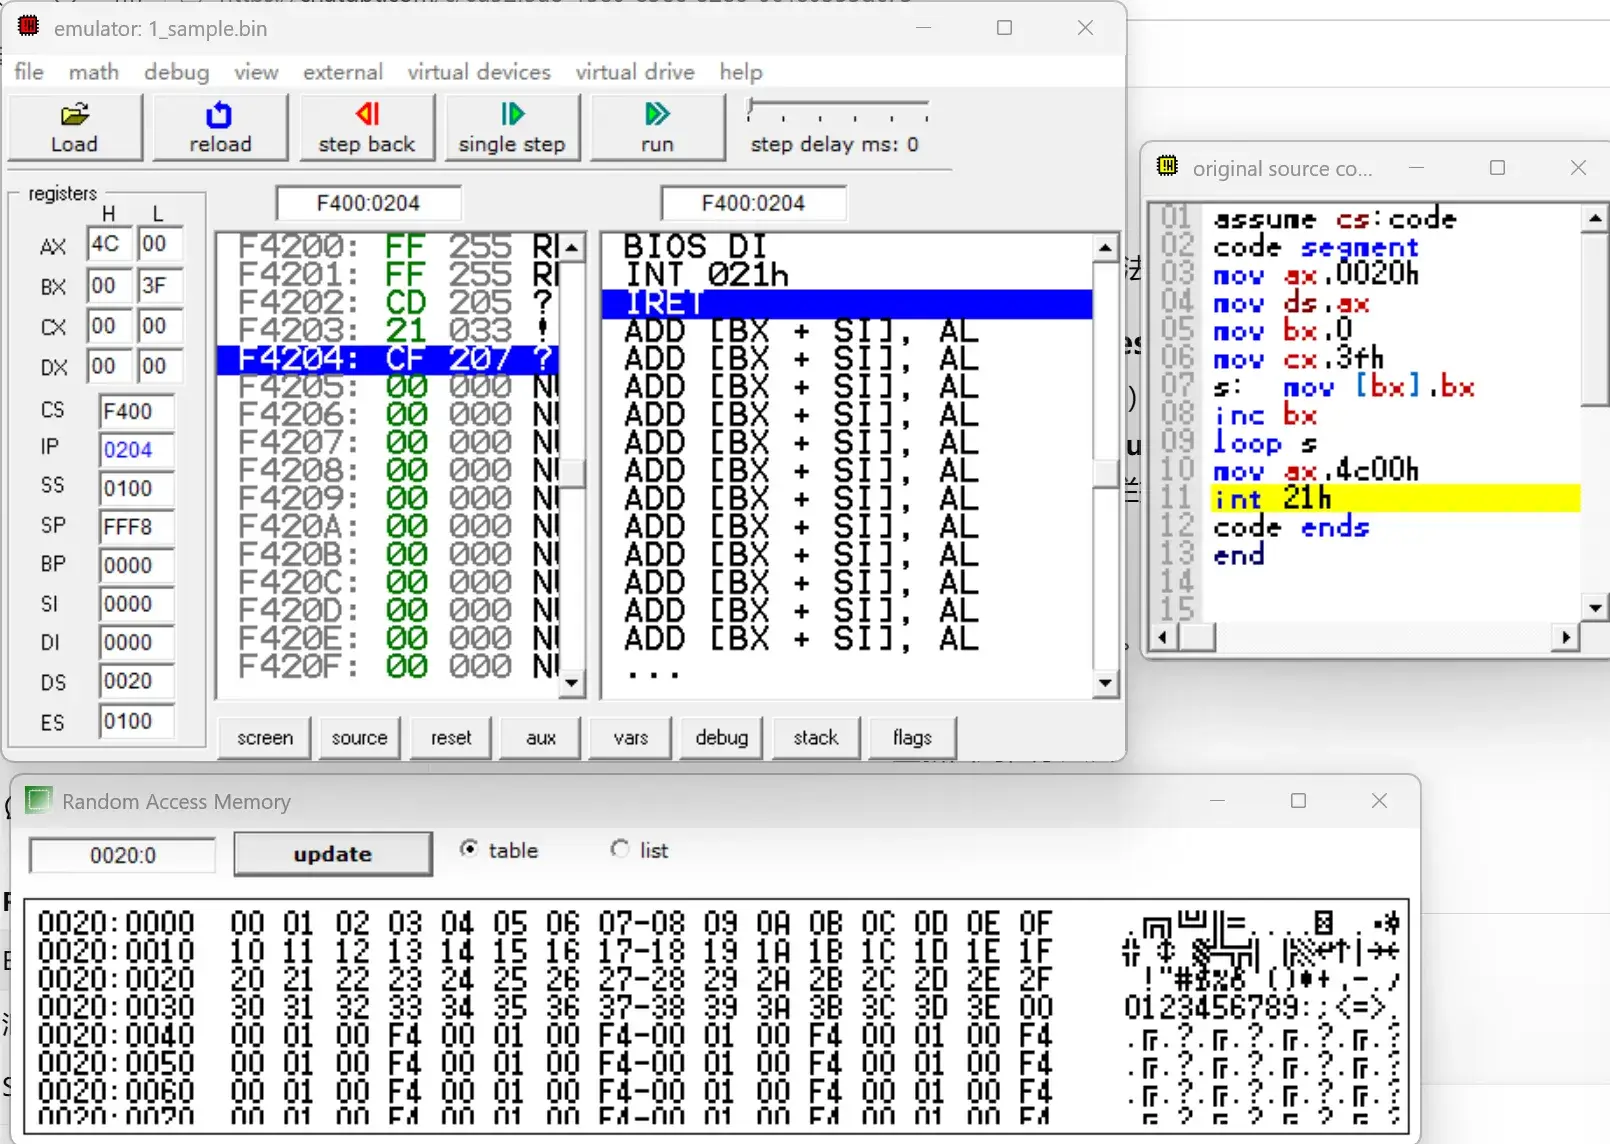Select the list radio button
This screenshot has width=1610, height=1144.
point(620,849)
